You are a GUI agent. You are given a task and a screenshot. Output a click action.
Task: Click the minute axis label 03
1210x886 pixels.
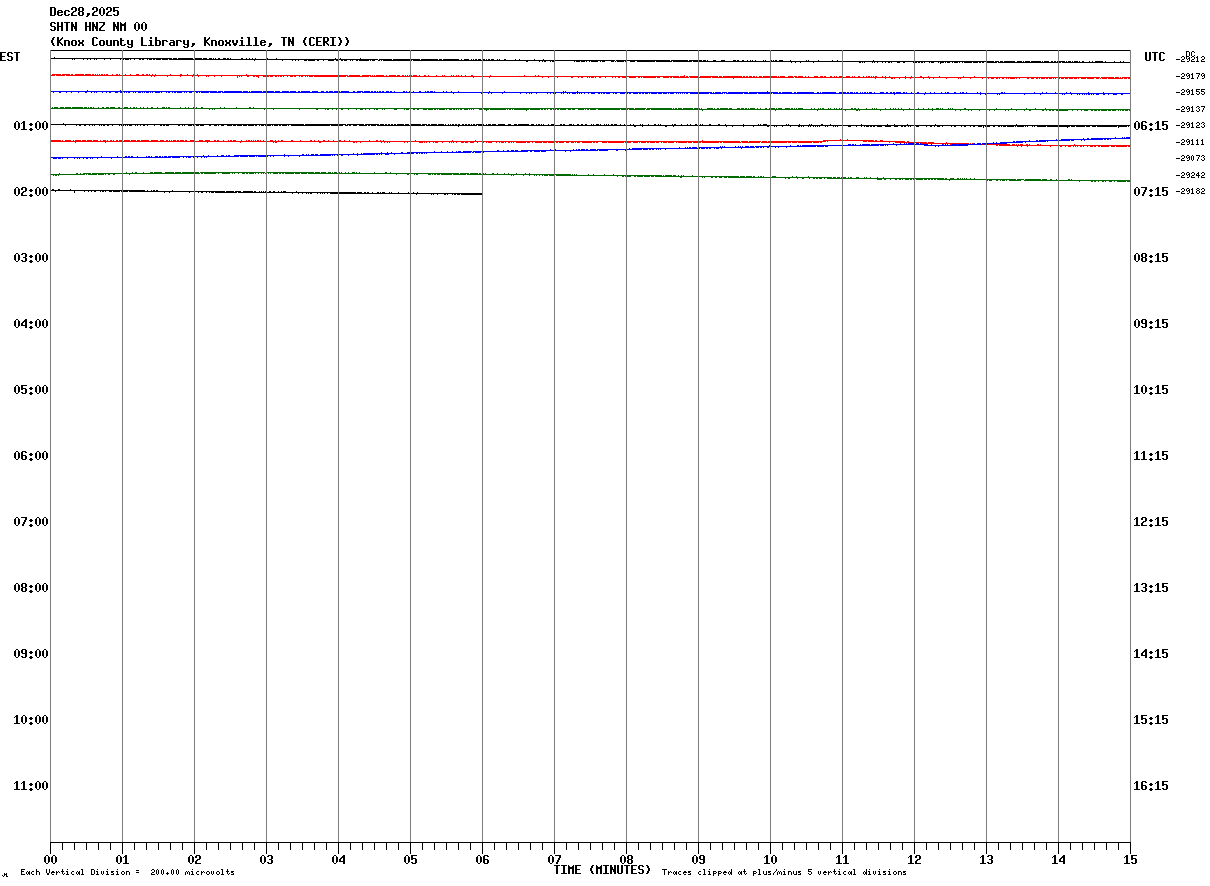266,860
